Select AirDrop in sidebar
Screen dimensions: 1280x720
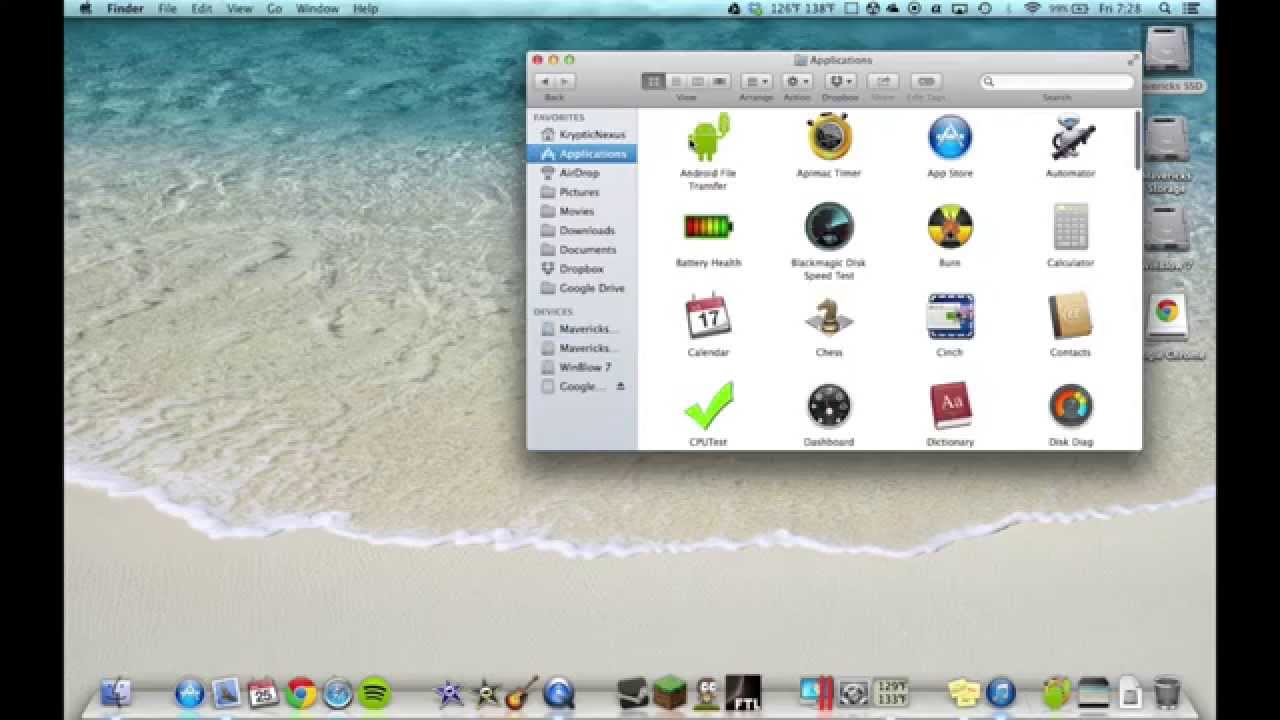point(582,173)
